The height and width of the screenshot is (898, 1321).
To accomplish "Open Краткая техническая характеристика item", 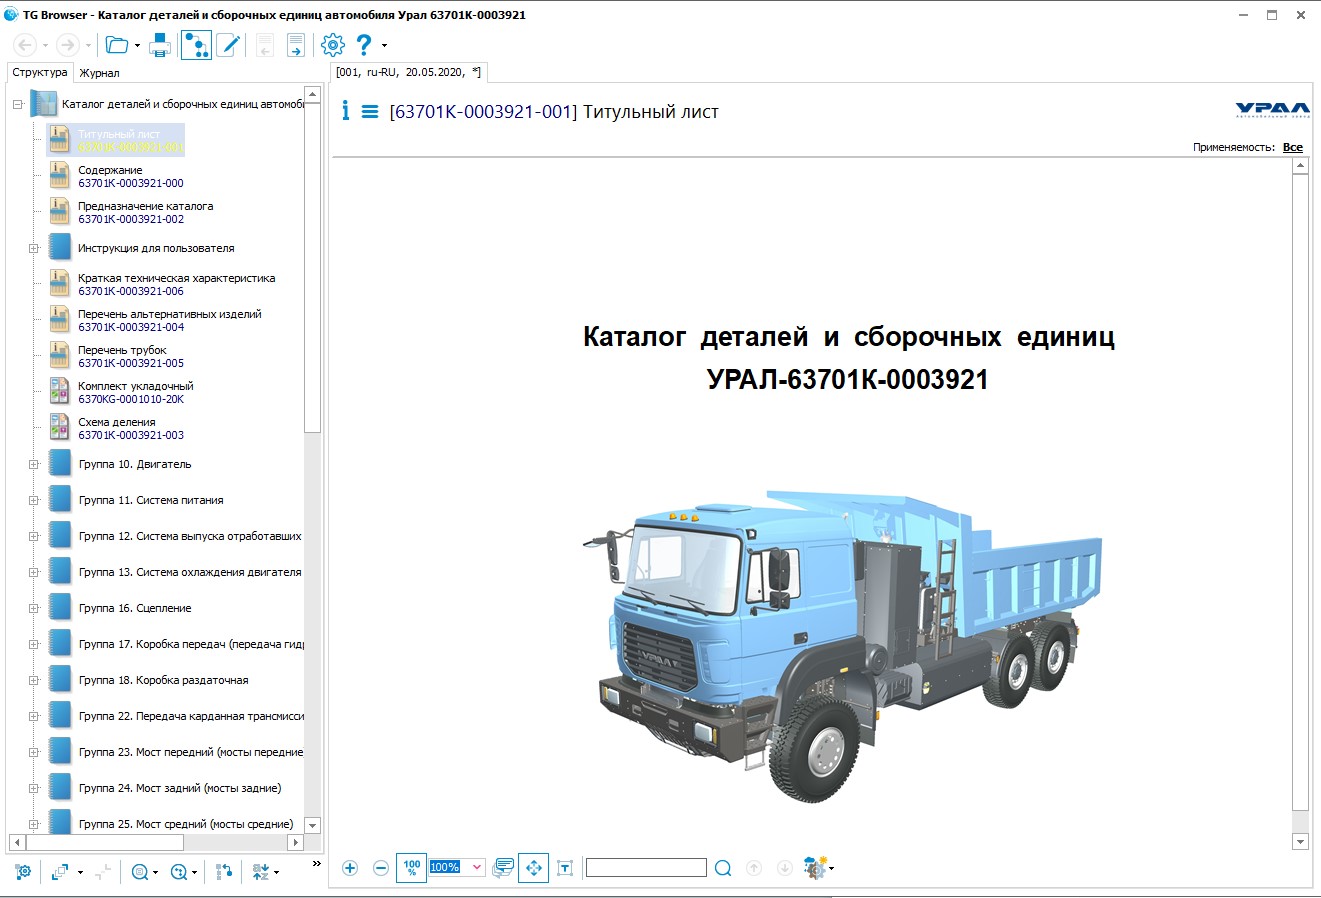I will 177,284.
